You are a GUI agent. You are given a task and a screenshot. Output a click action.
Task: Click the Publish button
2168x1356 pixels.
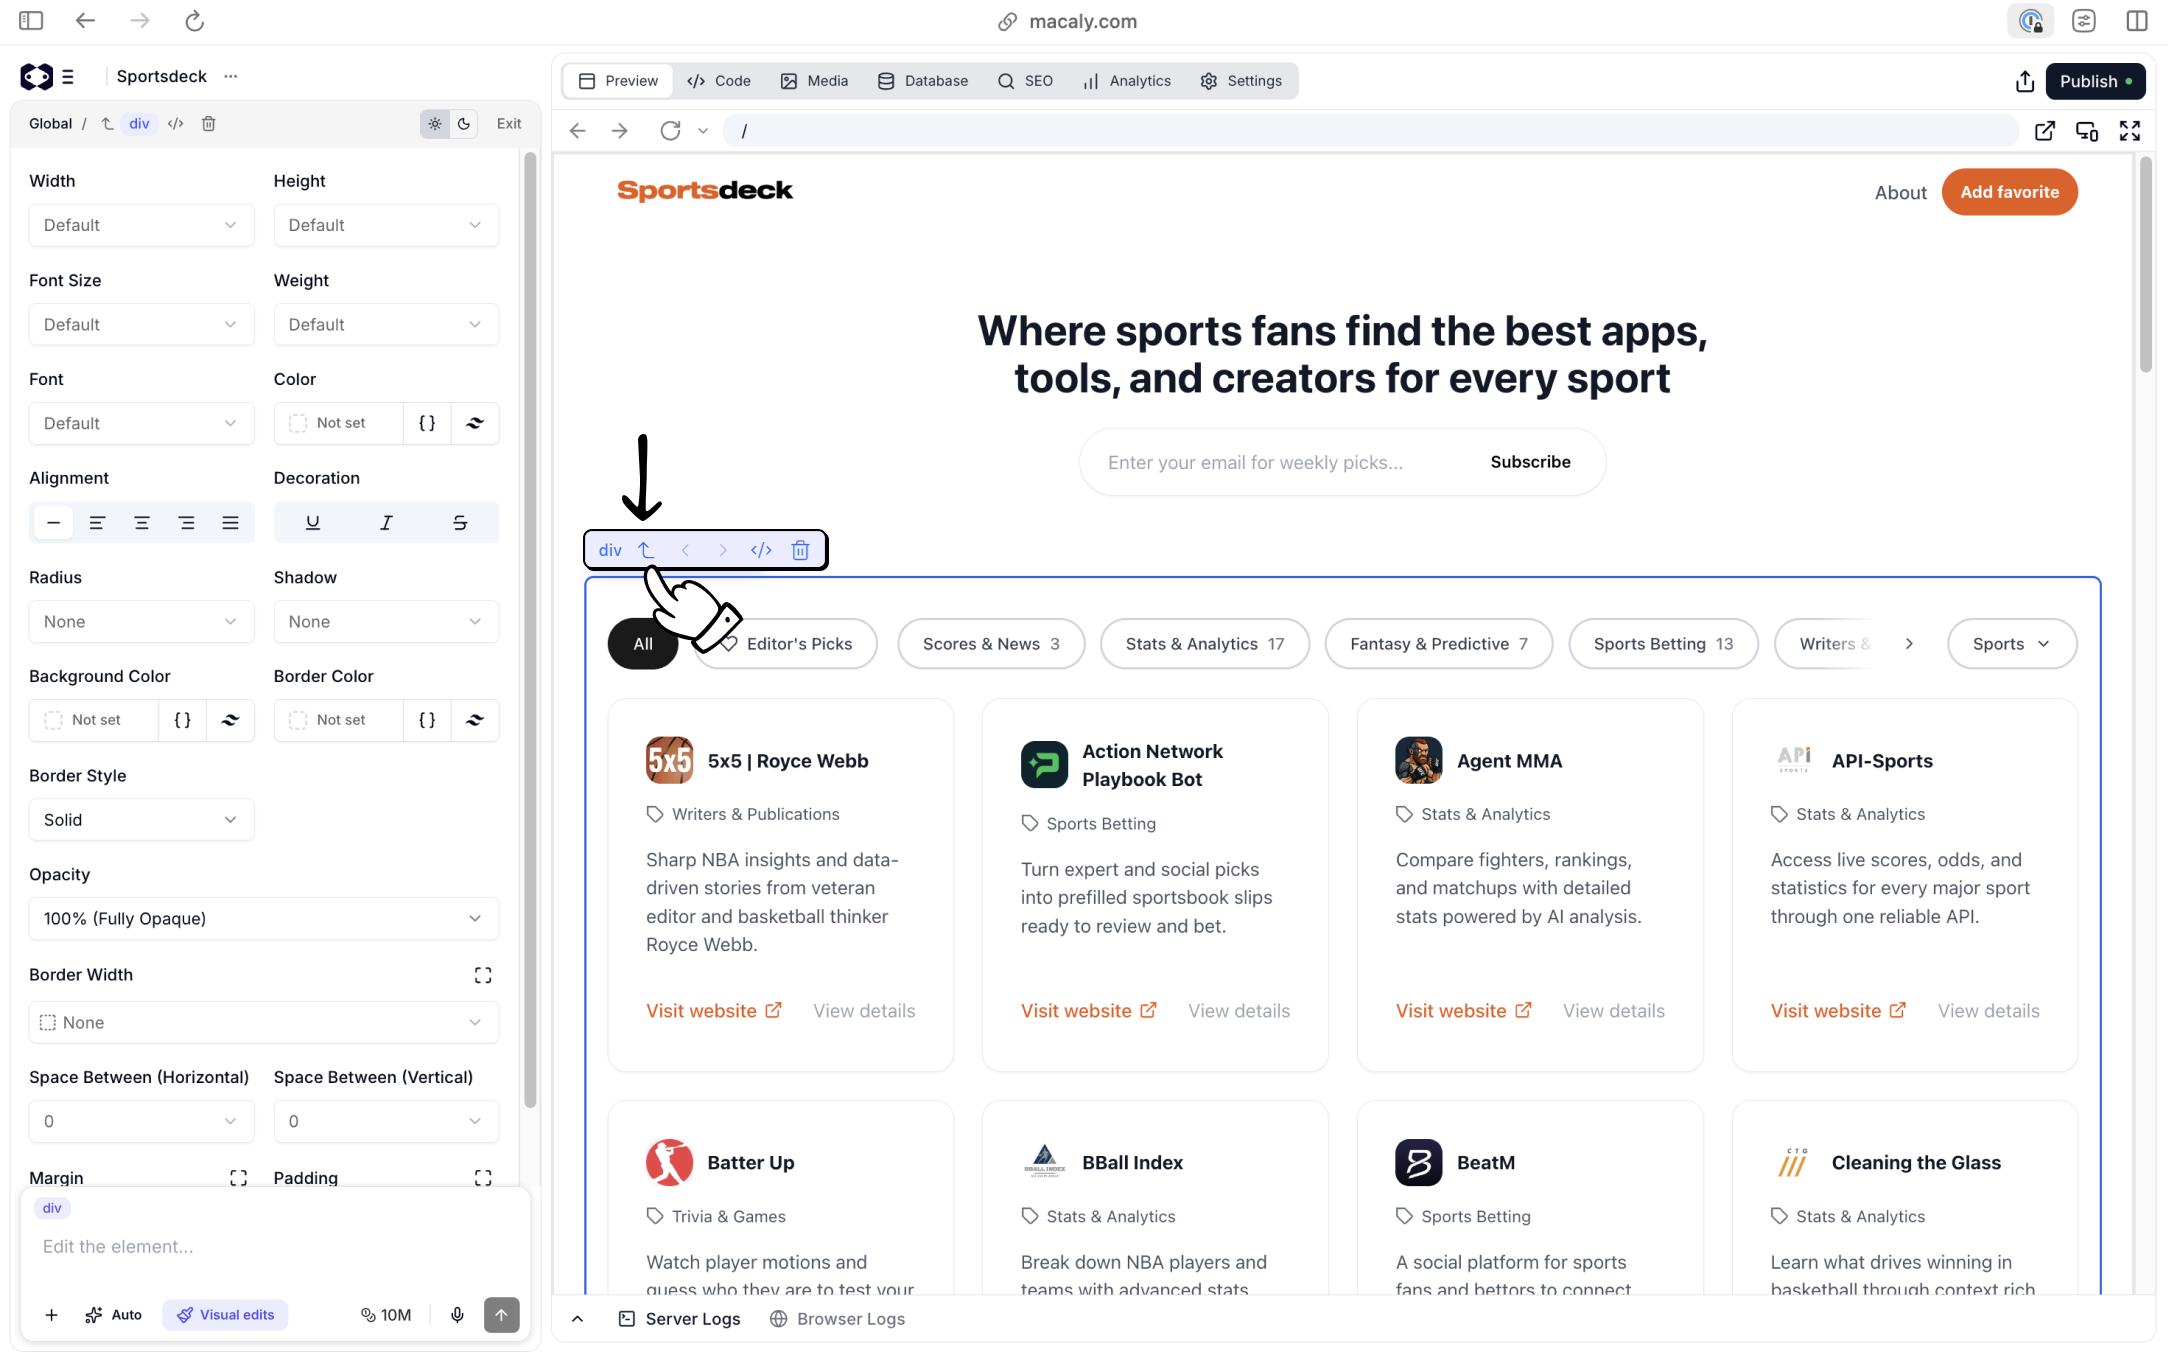pos(2095,81)
